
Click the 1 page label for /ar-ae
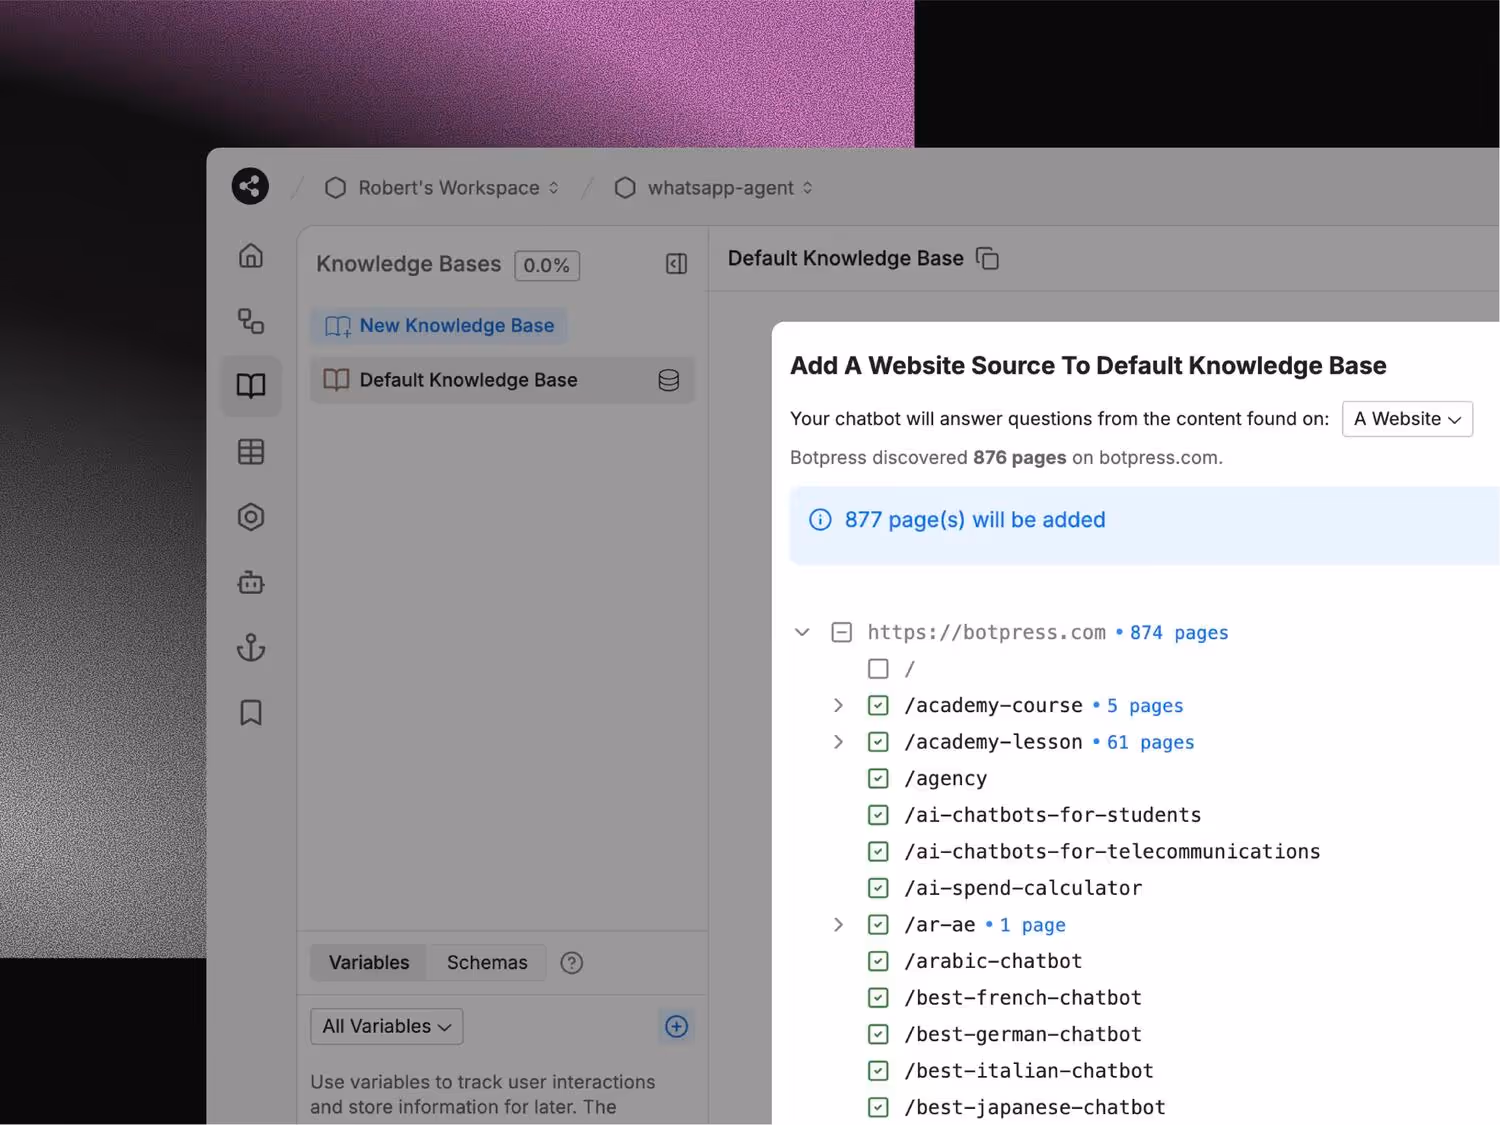1032,926
